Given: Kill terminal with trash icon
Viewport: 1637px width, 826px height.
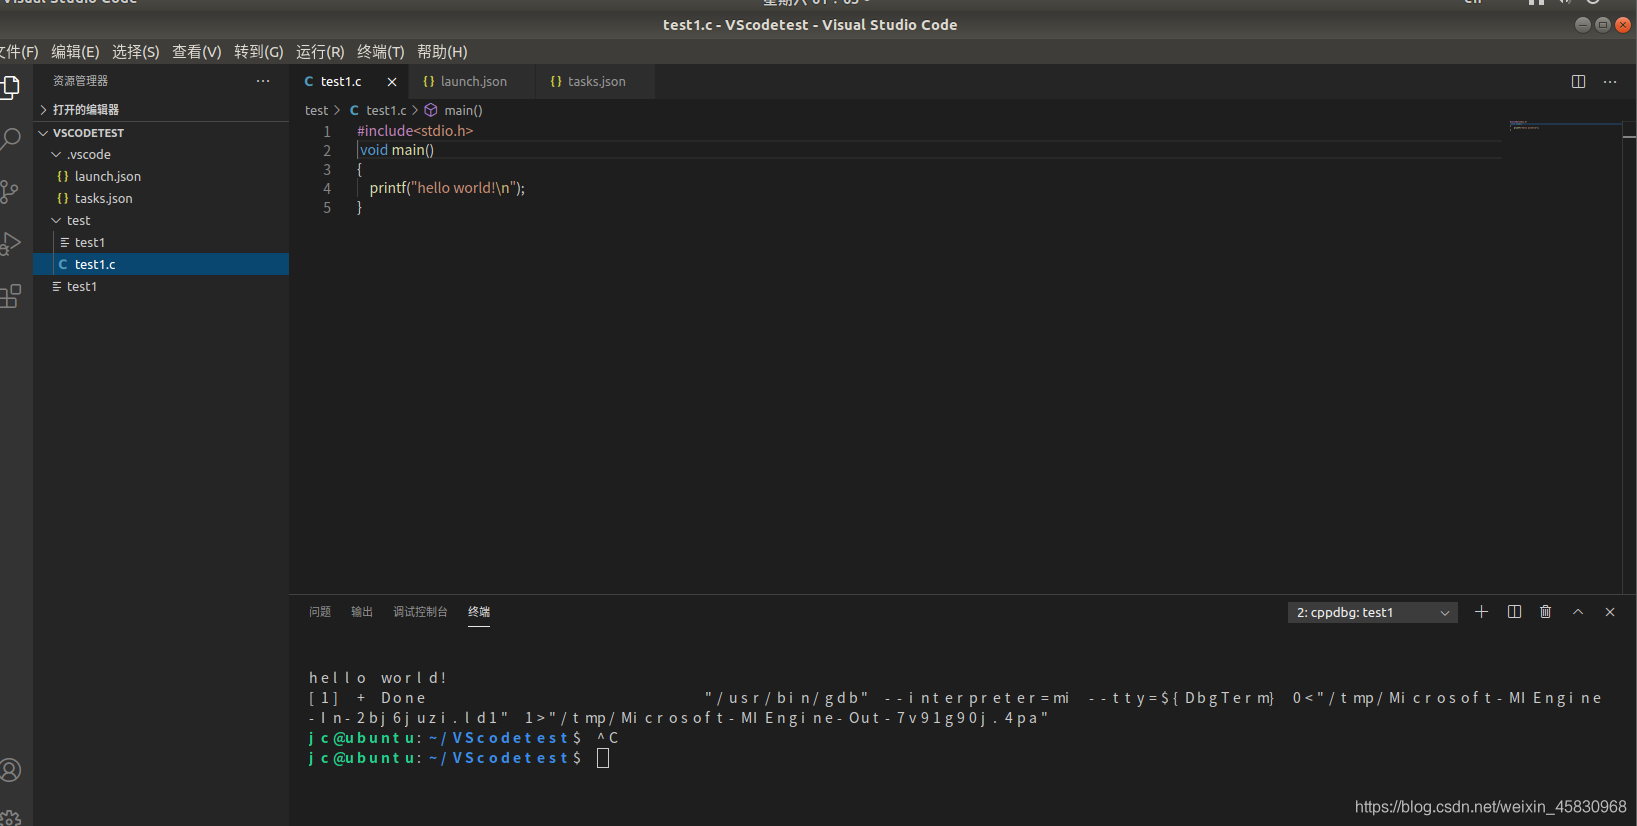Looking at the screenshot, I should tap(1546, 612).
